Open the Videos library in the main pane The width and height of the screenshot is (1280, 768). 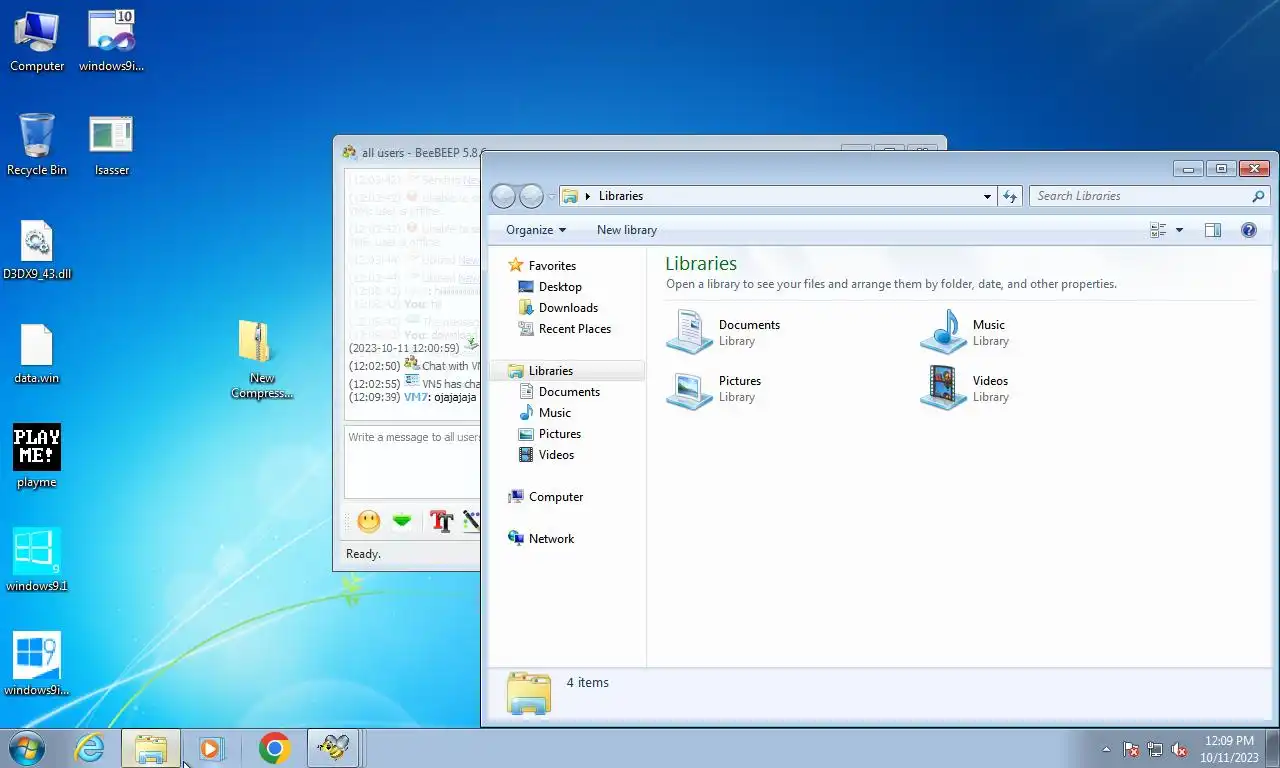(x=964, y=388)
